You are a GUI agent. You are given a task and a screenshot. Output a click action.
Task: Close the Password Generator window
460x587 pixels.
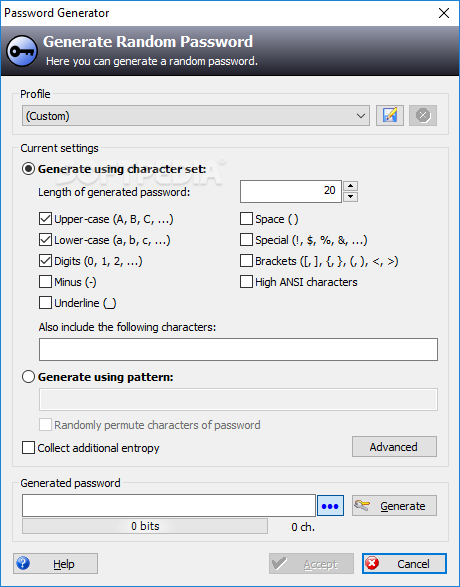point(444,13)
